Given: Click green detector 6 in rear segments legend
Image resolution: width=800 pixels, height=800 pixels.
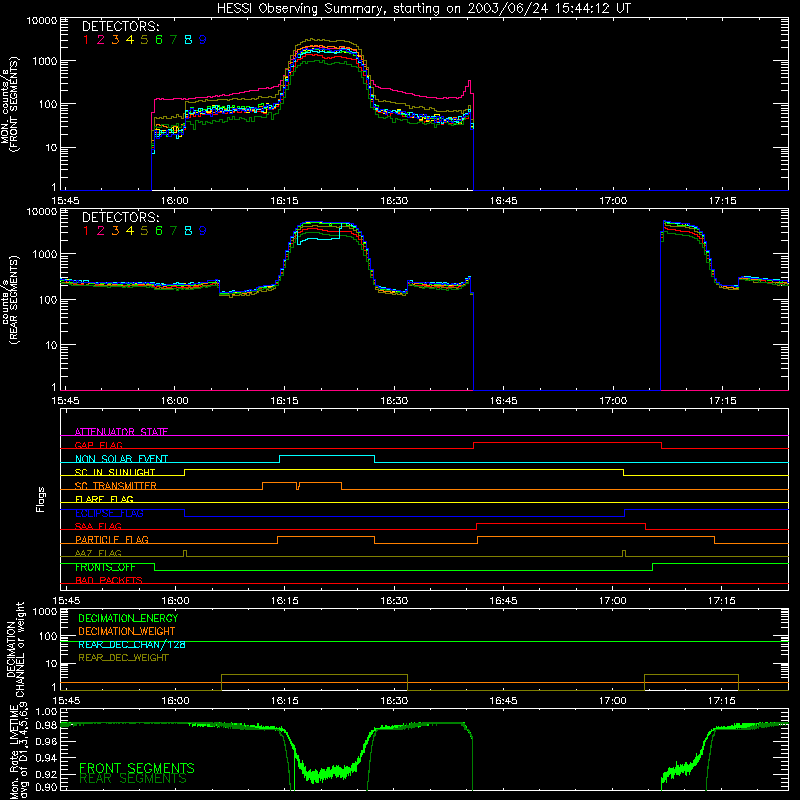Looking at the screenshot, I should pos(159,231).
